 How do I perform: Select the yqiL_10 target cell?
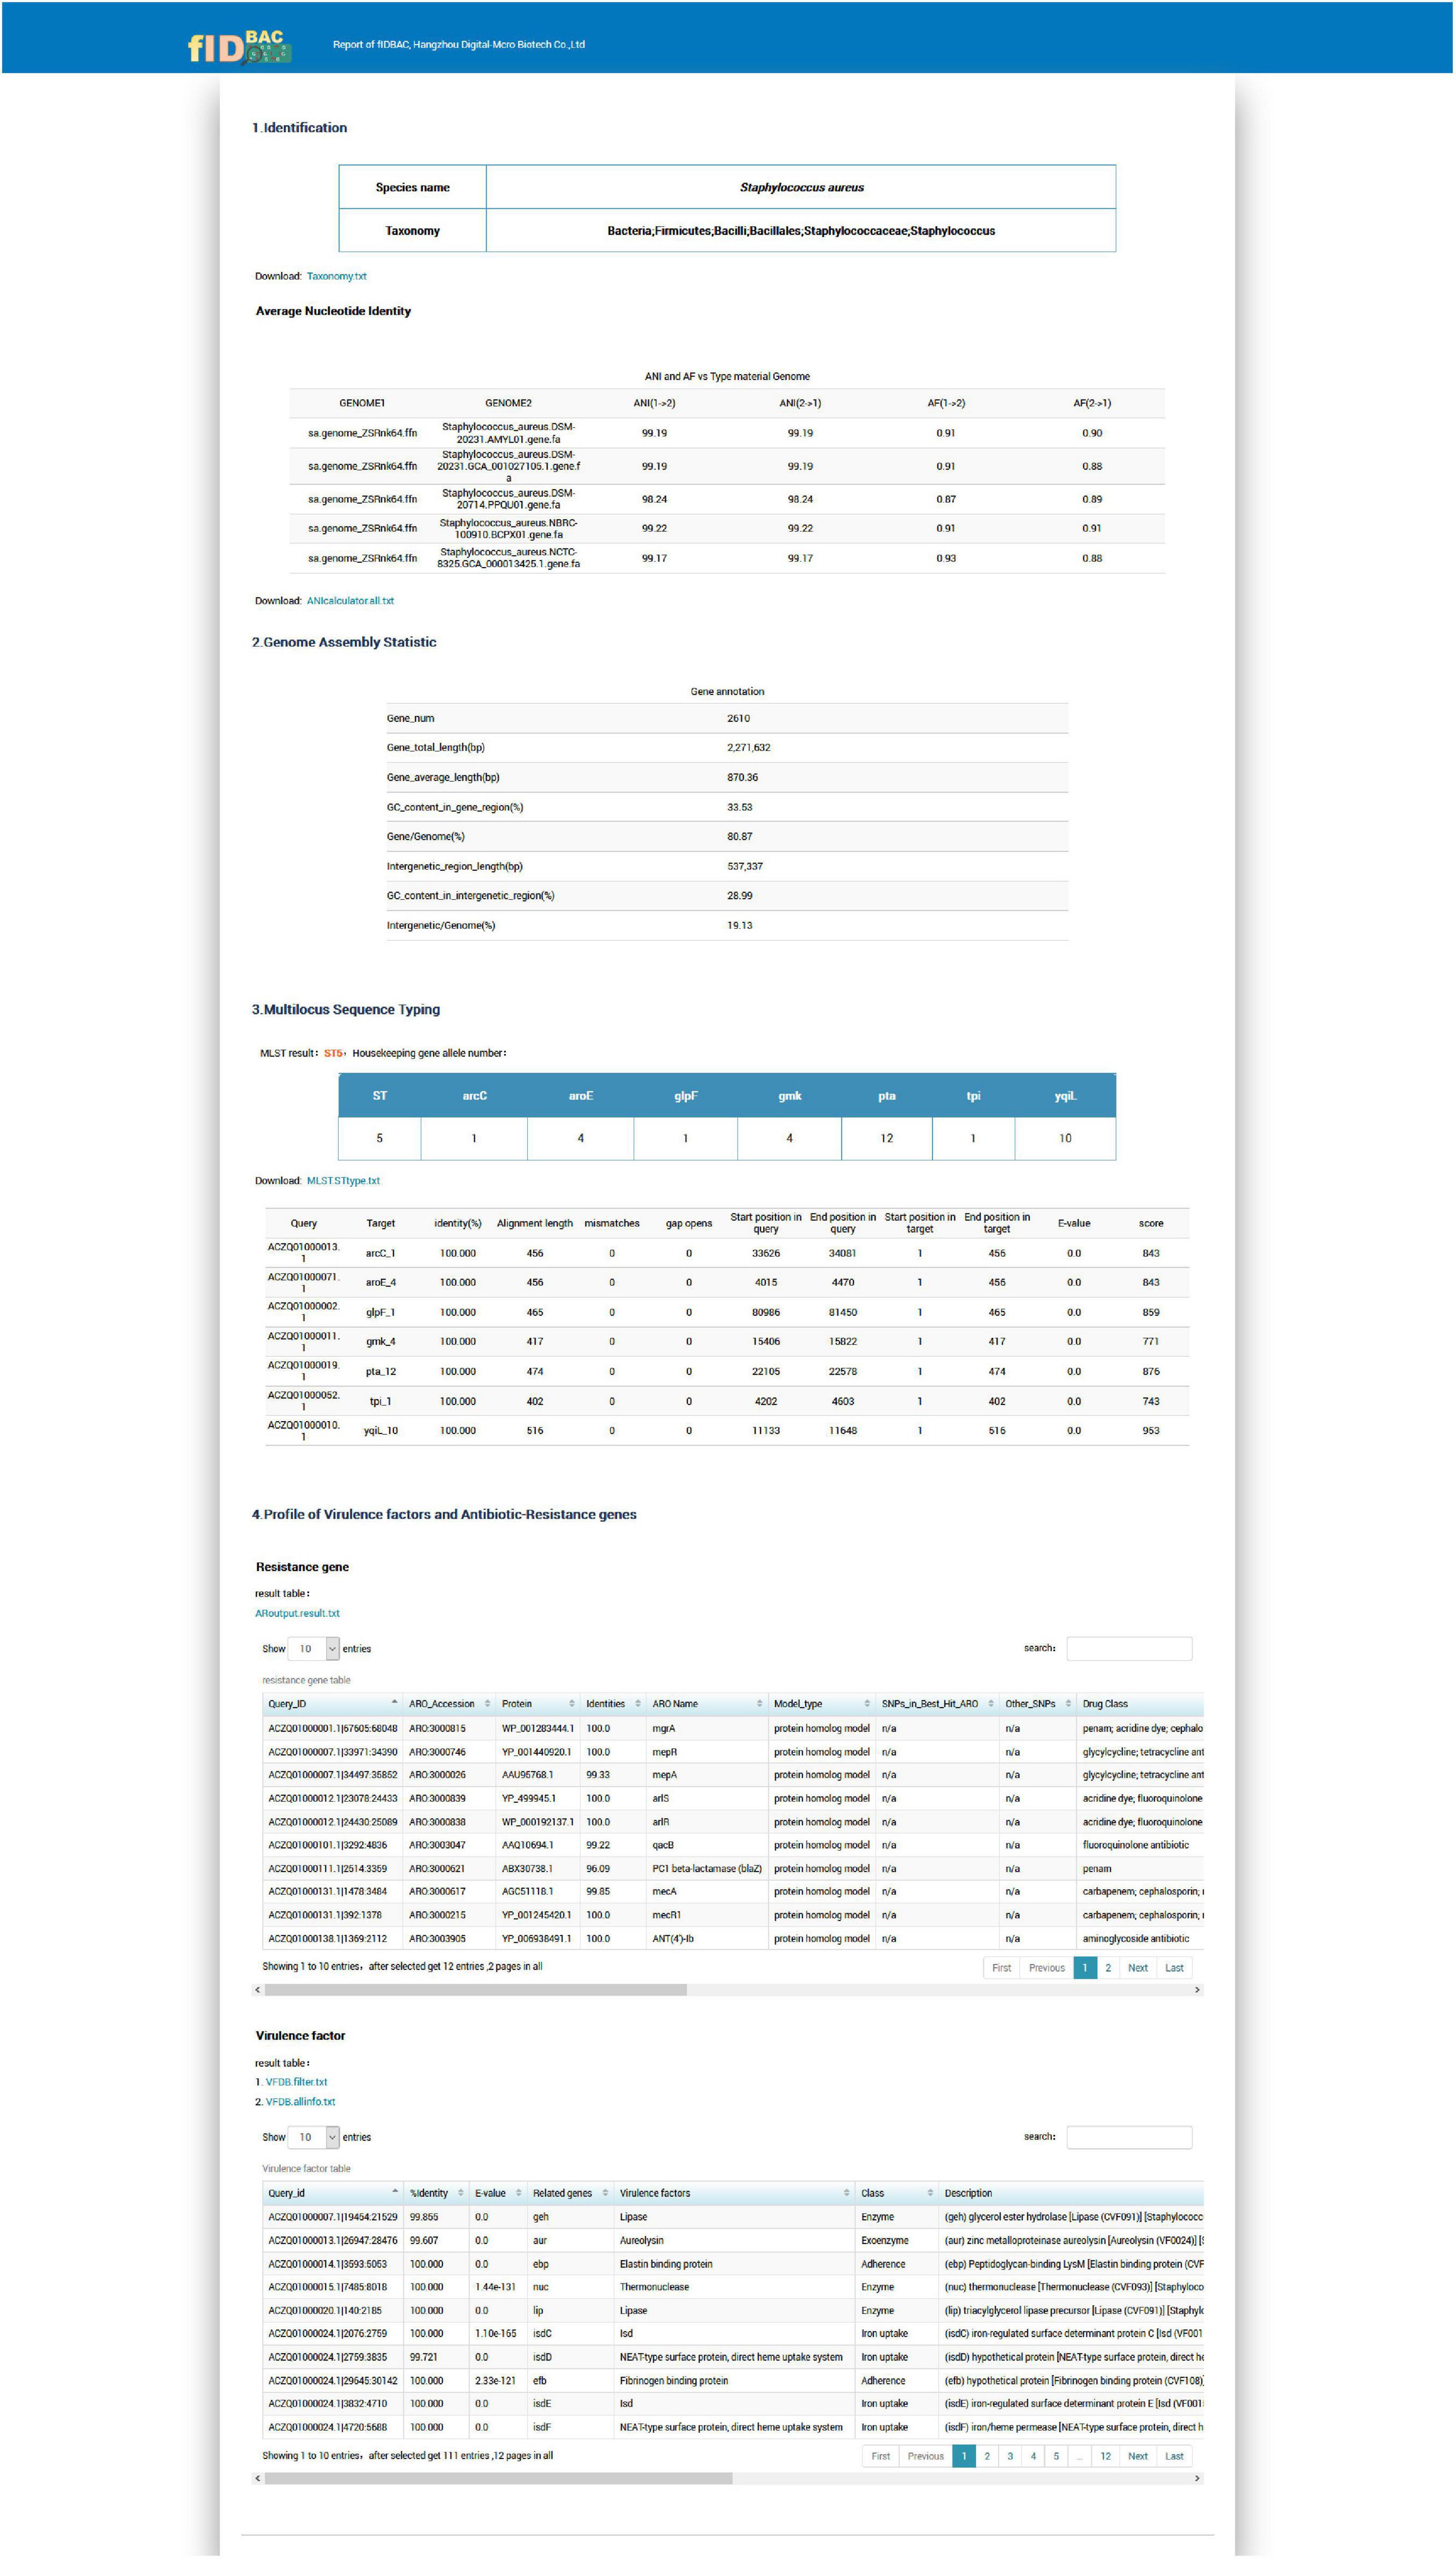point(380,1431)
